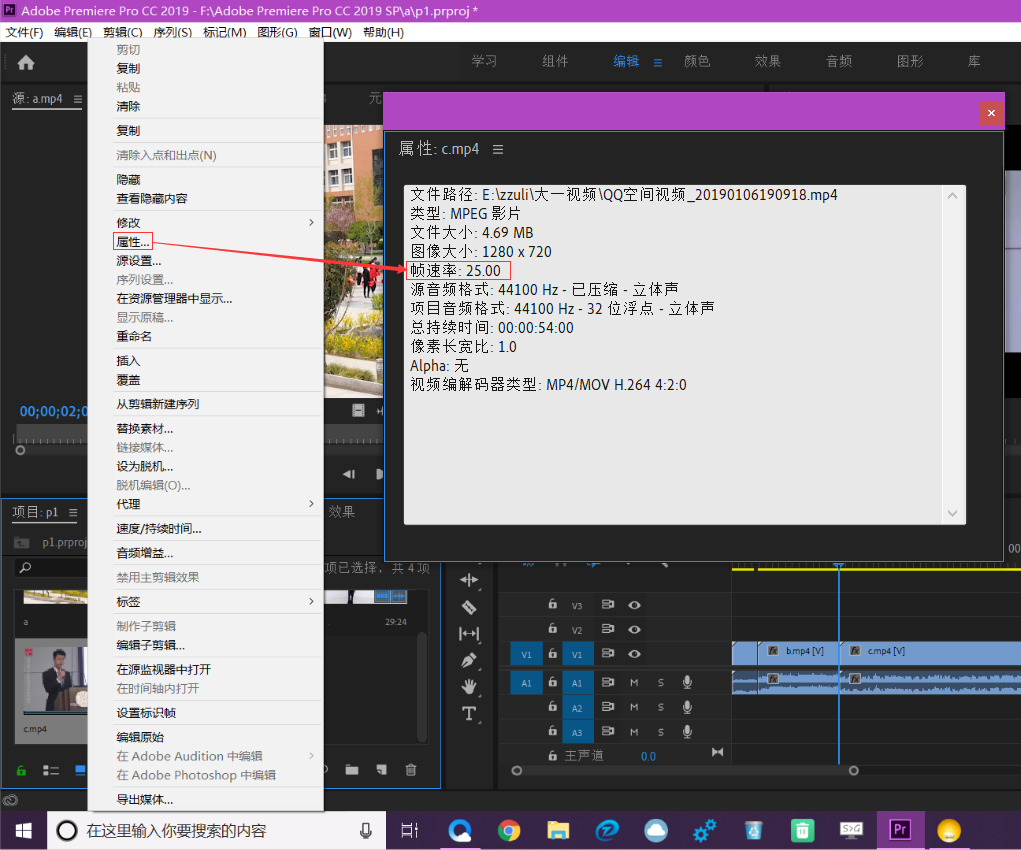Toggle sync lock for A1 track
The width and height of the screenshot is (1021, 850).
pos(608,682)
